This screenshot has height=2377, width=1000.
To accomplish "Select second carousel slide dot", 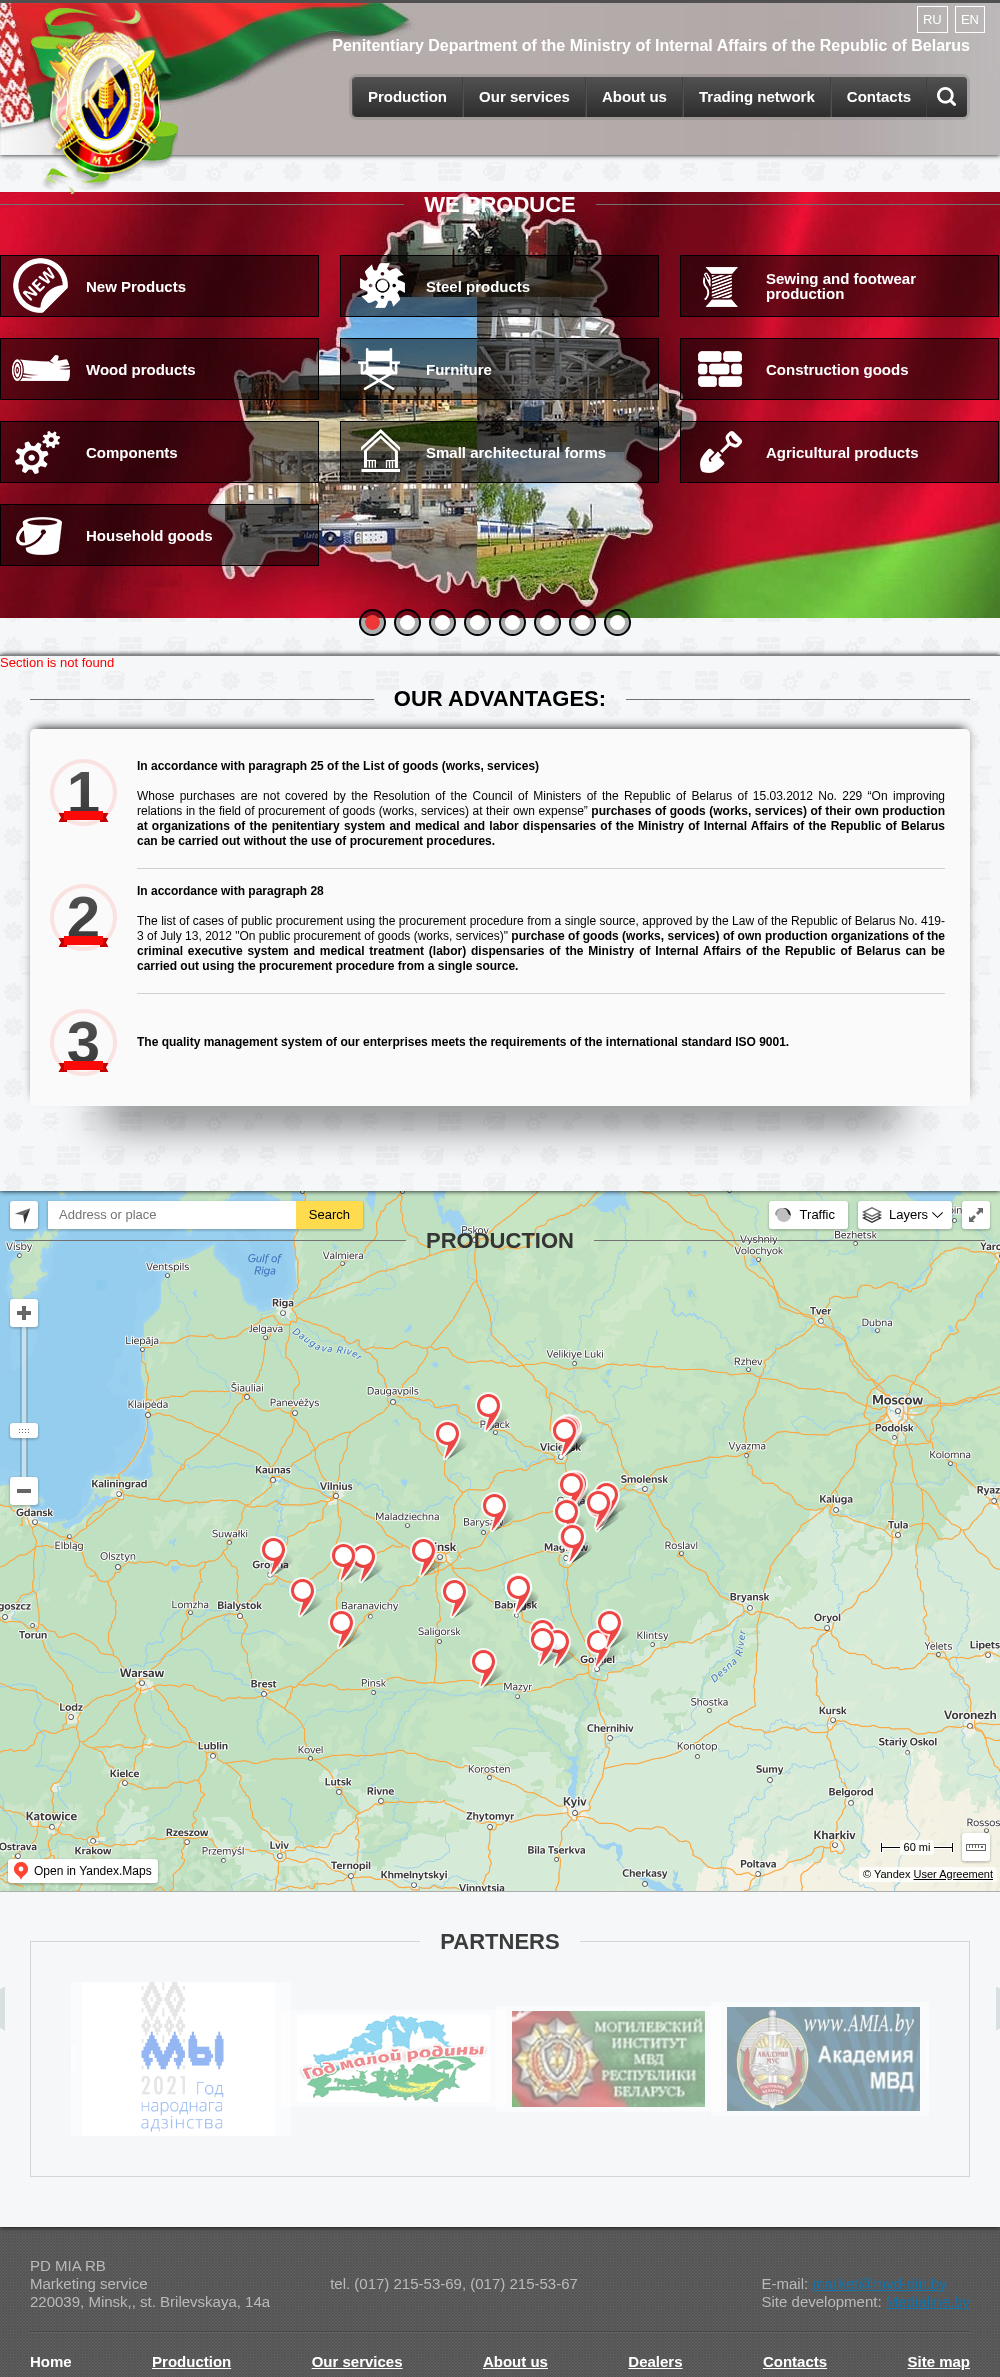I will click(407, 623).
